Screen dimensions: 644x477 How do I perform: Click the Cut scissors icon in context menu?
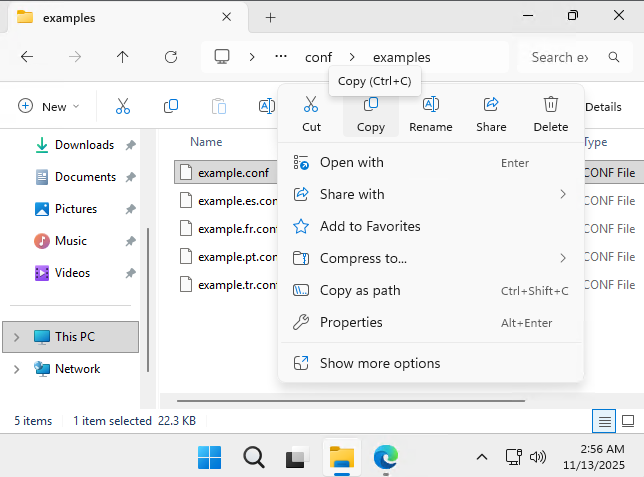311,105
